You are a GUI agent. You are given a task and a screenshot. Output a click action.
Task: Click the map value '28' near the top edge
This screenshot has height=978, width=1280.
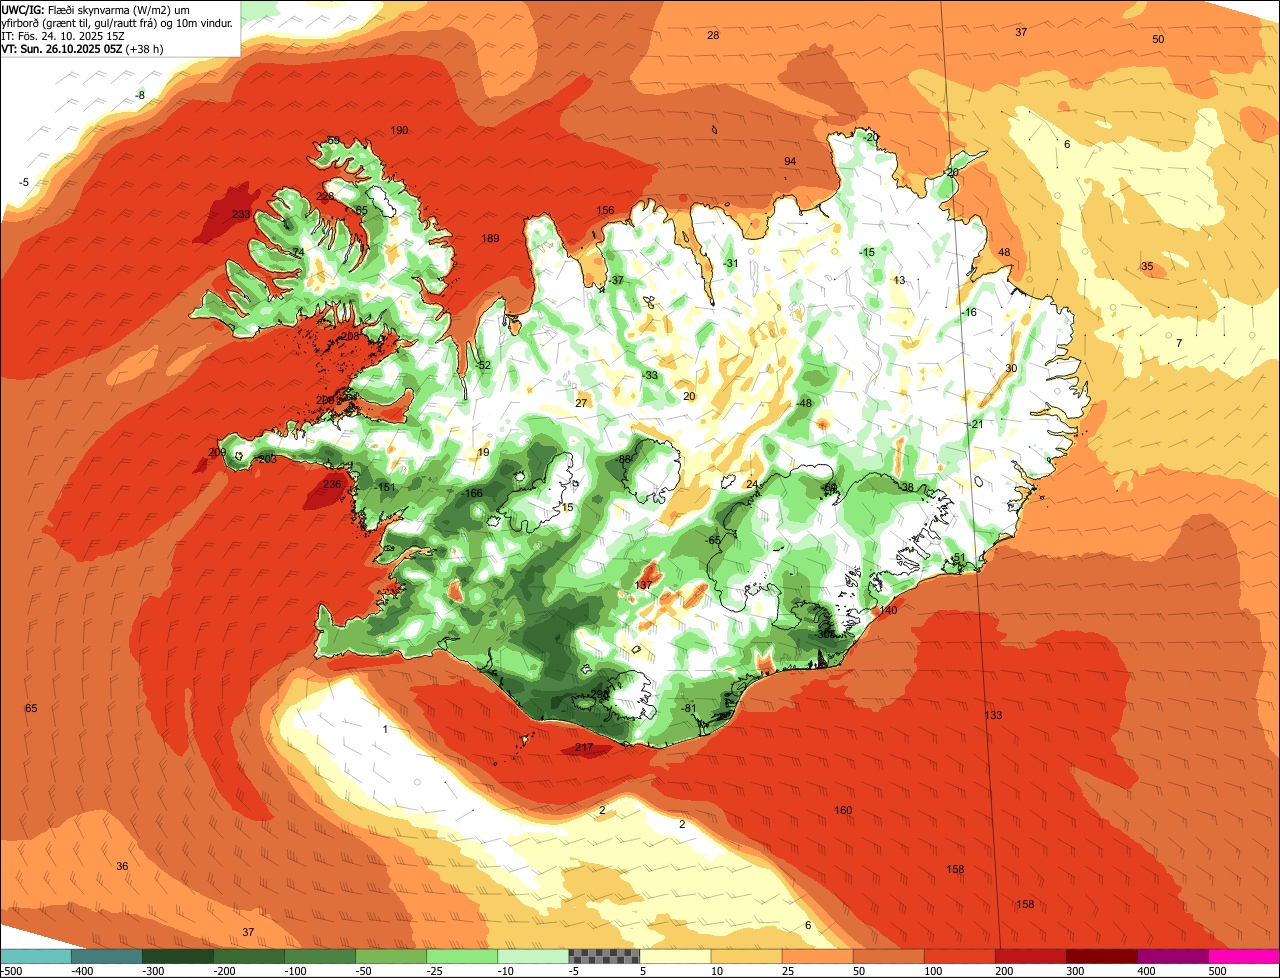point(713,36)
